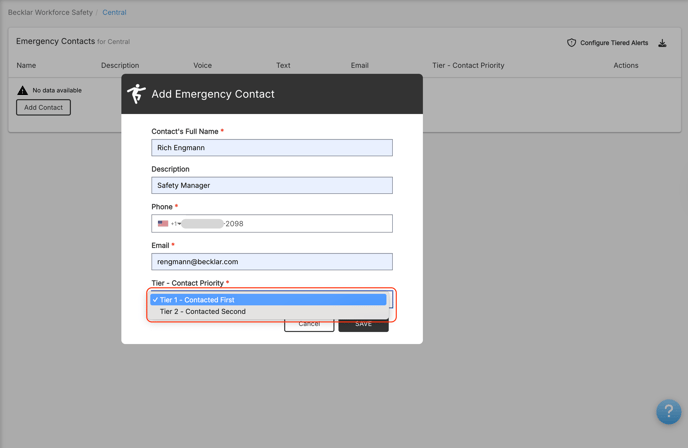The image size is (688, 448).
Task: Click the Tier - Contact Priority column header
Action: 468,65
